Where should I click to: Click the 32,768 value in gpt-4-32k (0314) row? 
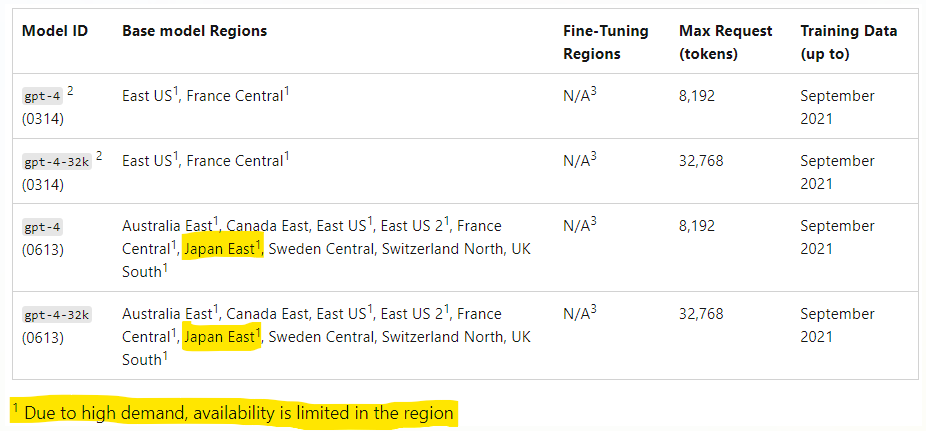[701, 161]
